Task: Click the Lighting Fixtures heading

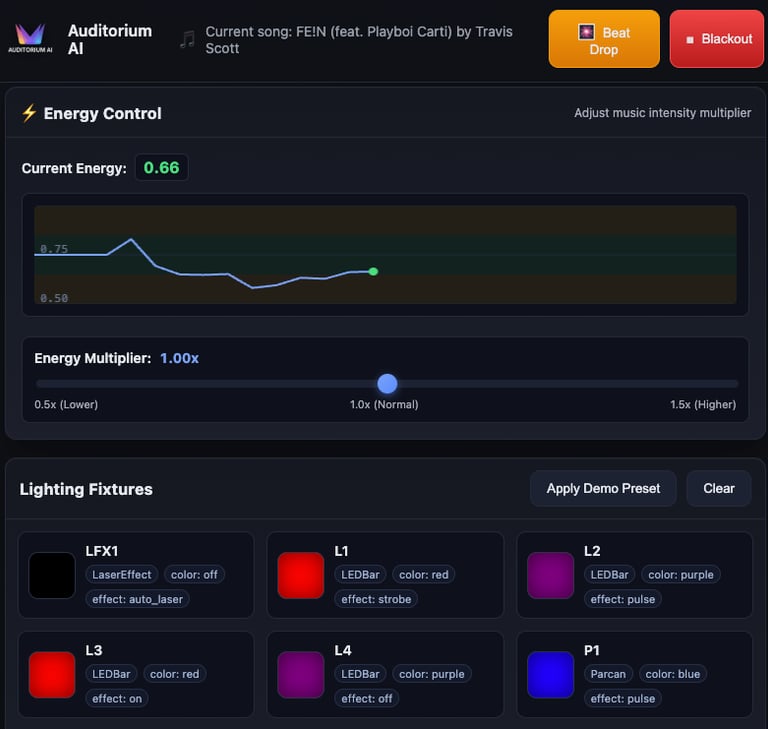Action: click(86, 489)
